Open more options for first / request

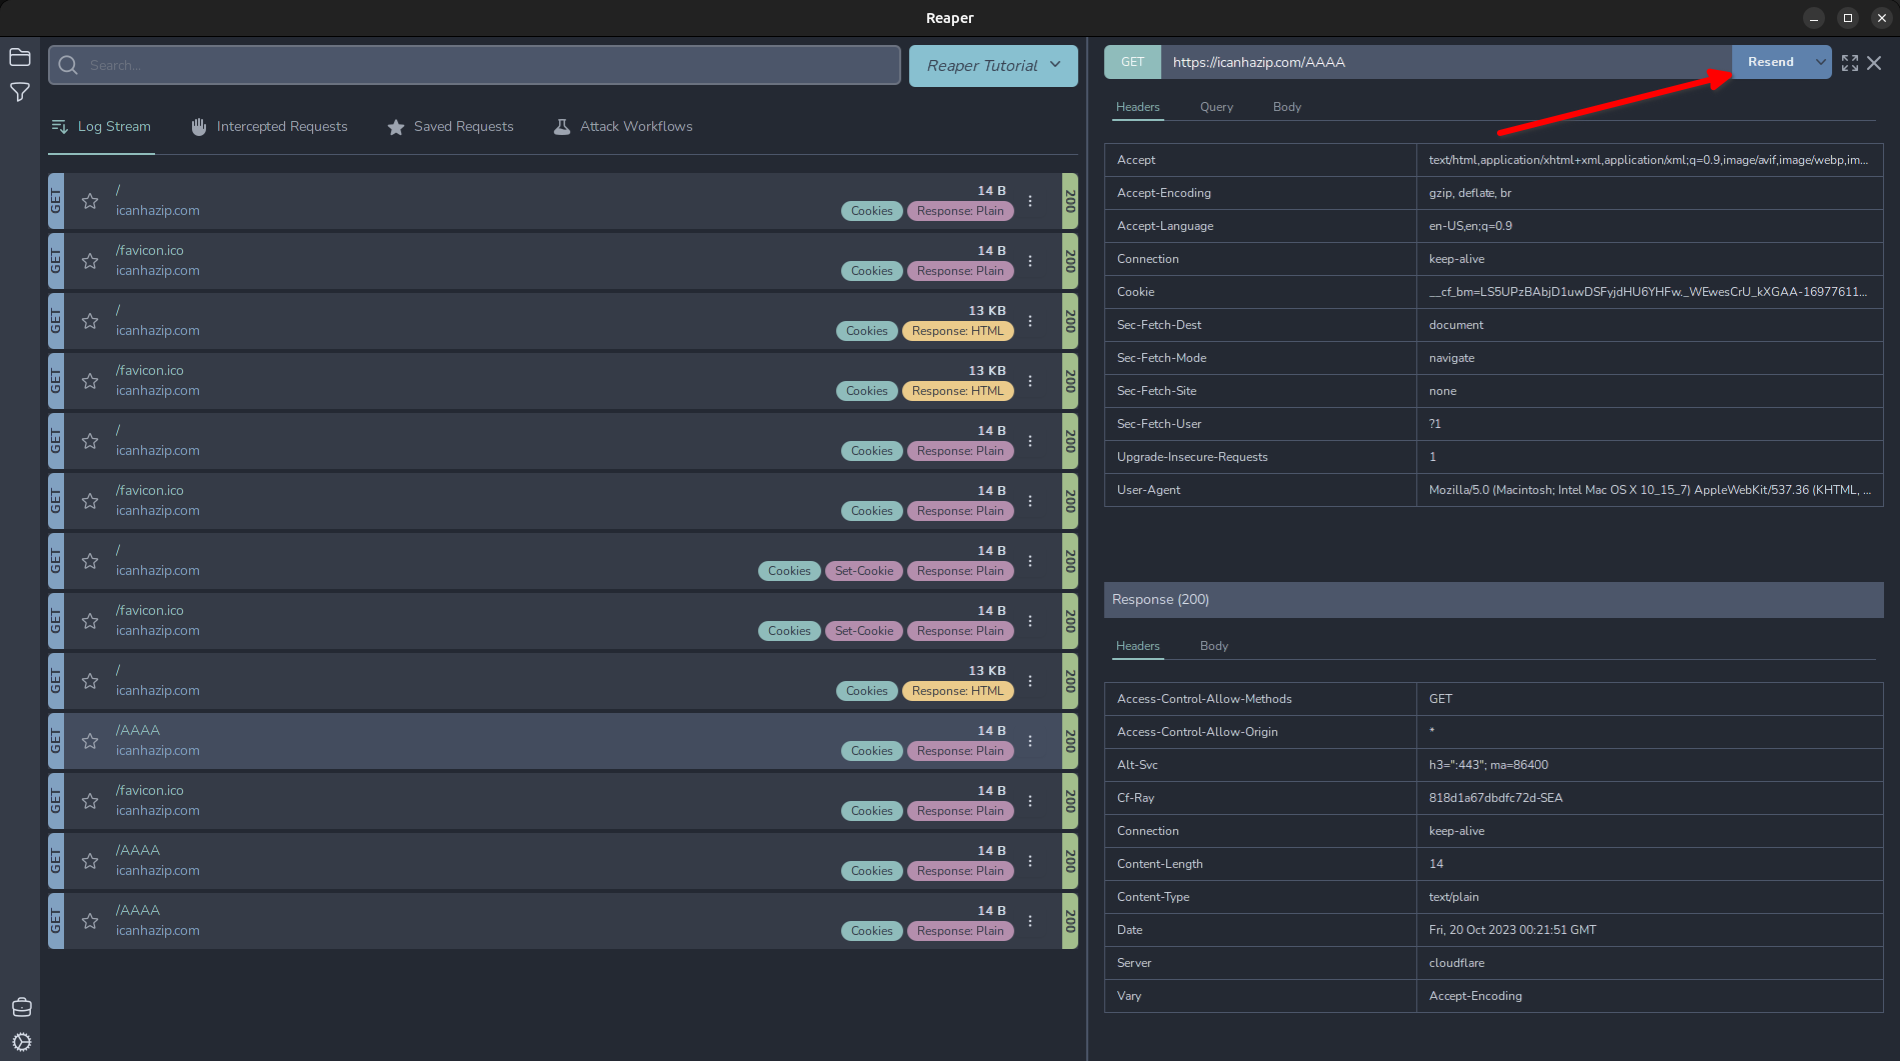[1030, 201]
